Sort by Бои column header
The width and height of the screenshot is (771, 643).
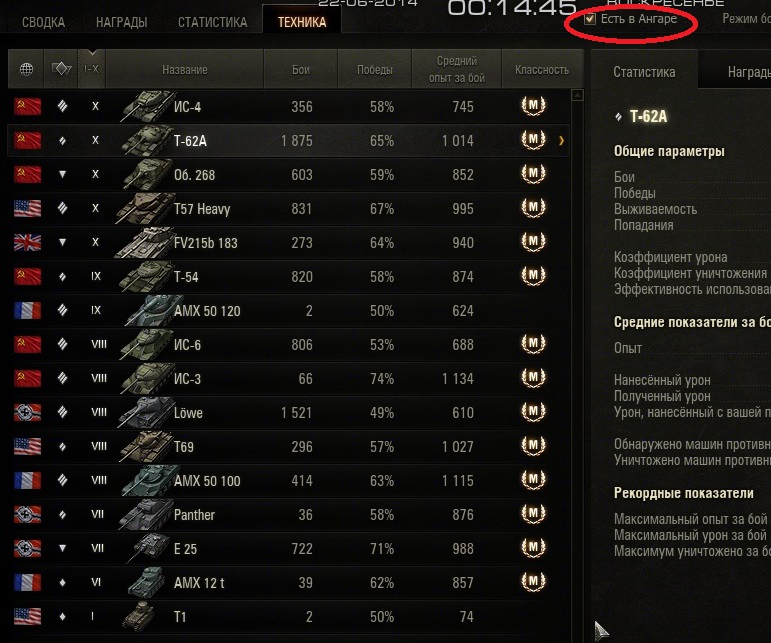[301, 69]
